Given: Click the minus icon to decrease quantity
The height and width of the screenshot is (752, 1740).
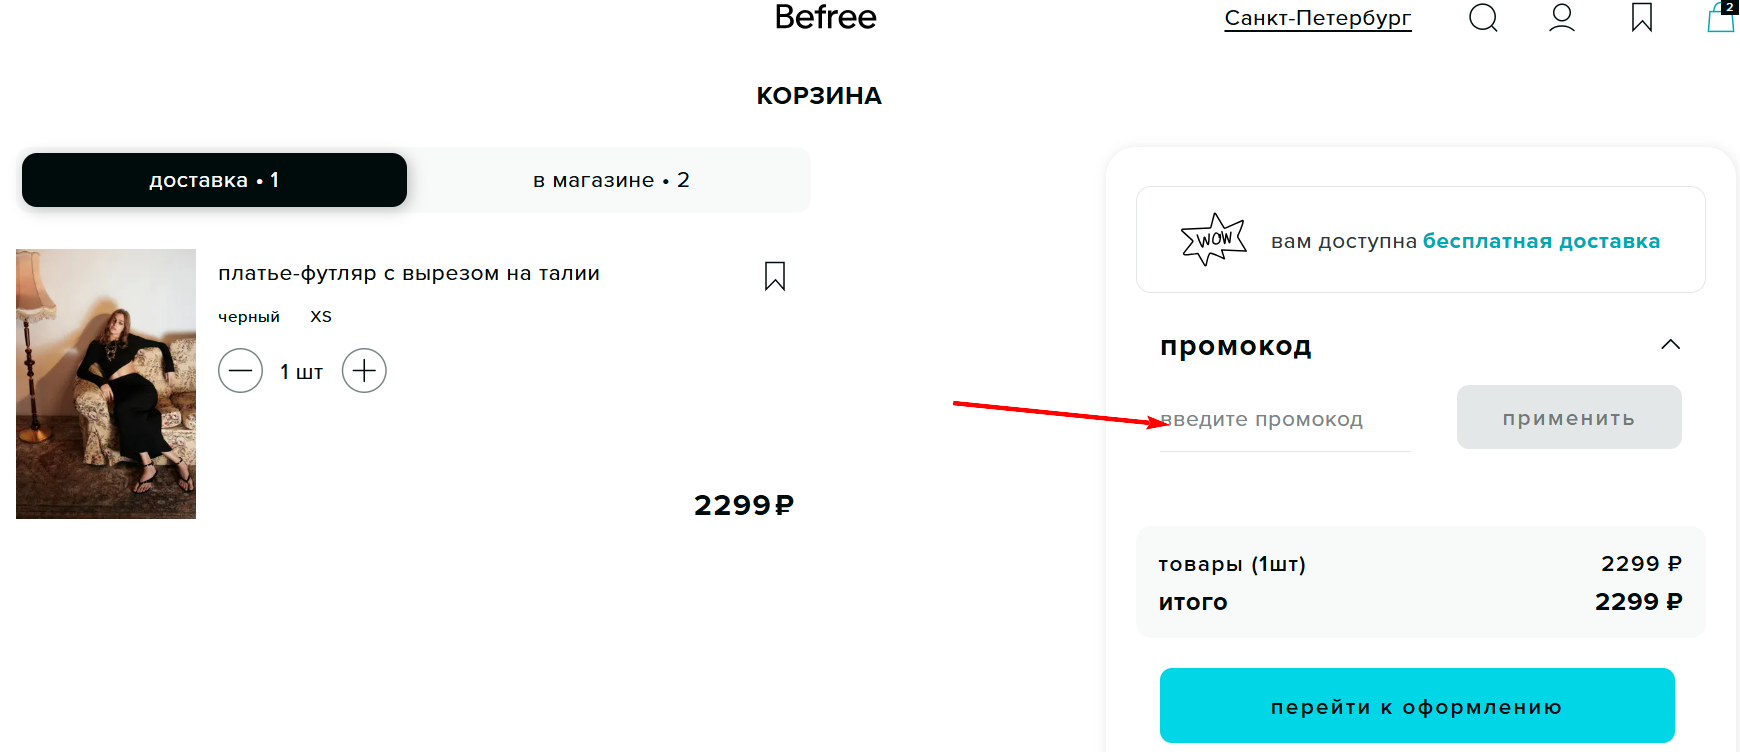Looking at the screenshot, I should 241,370.
